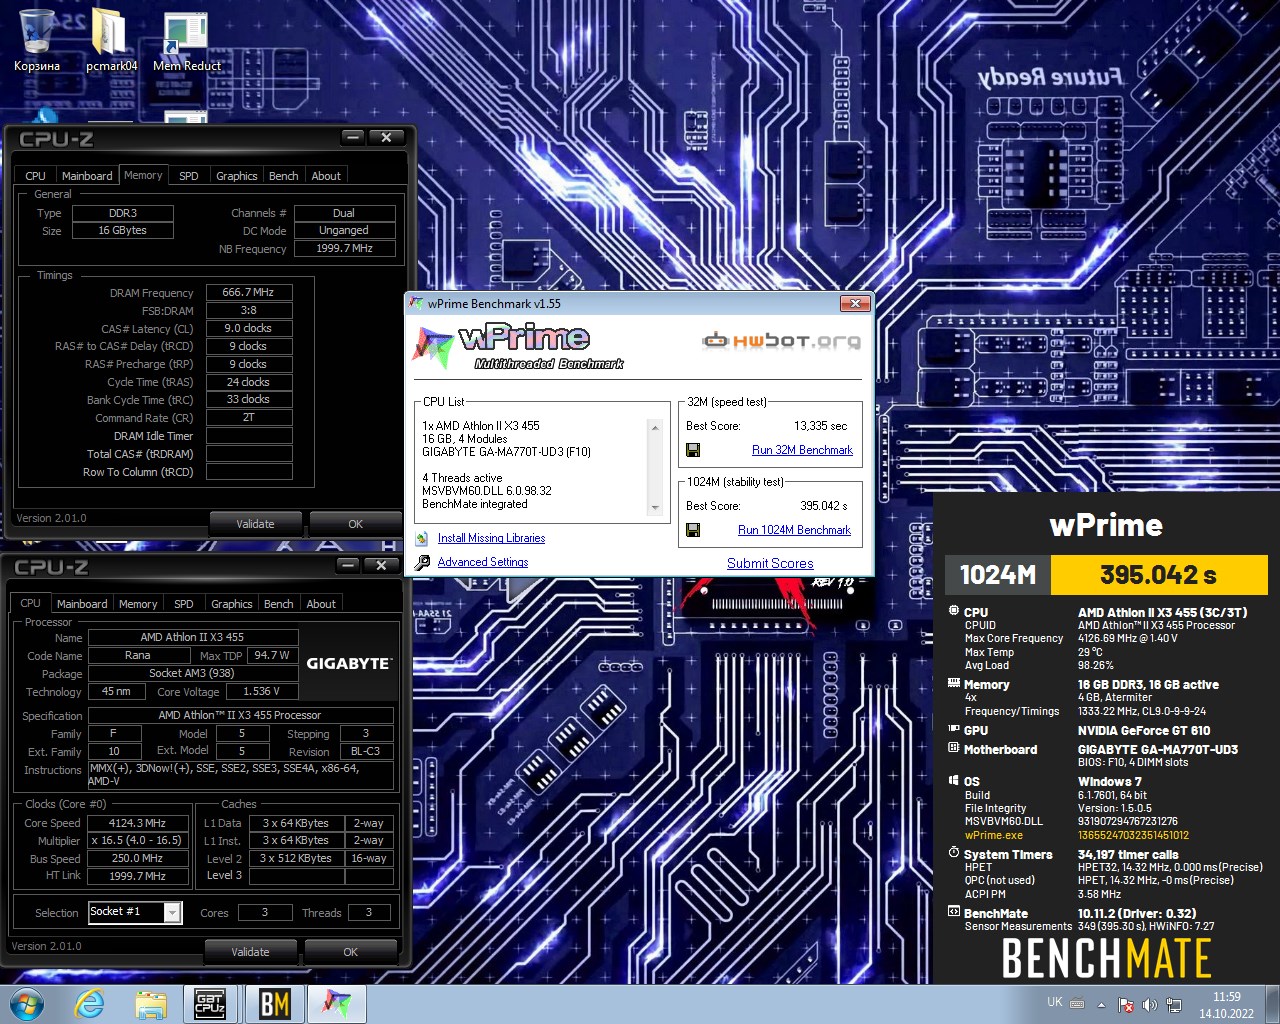Viewport: 1280px width, 1024px height.
Task: Switch to BenchMate taskbar button
Action: click(274, 1004)
